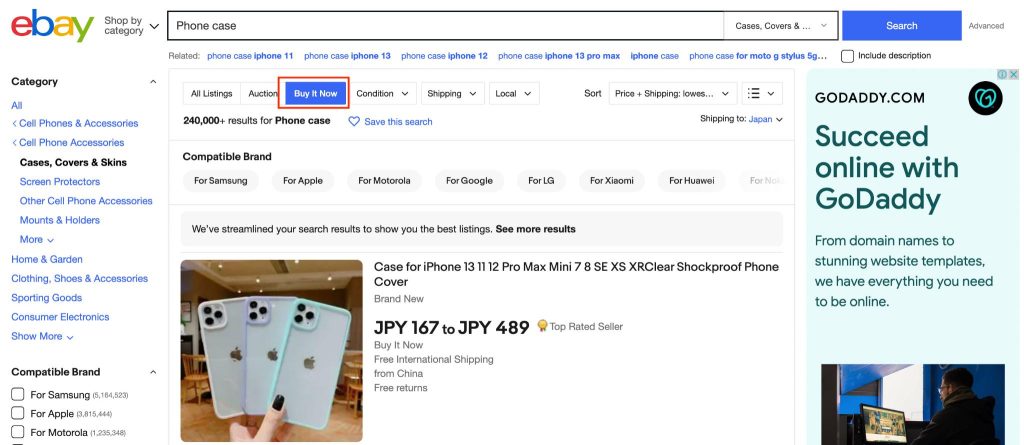Open Home & Garden category
Image resolution: width=1024 pixels, height=445 pixels.
click(x=47, y=259)
